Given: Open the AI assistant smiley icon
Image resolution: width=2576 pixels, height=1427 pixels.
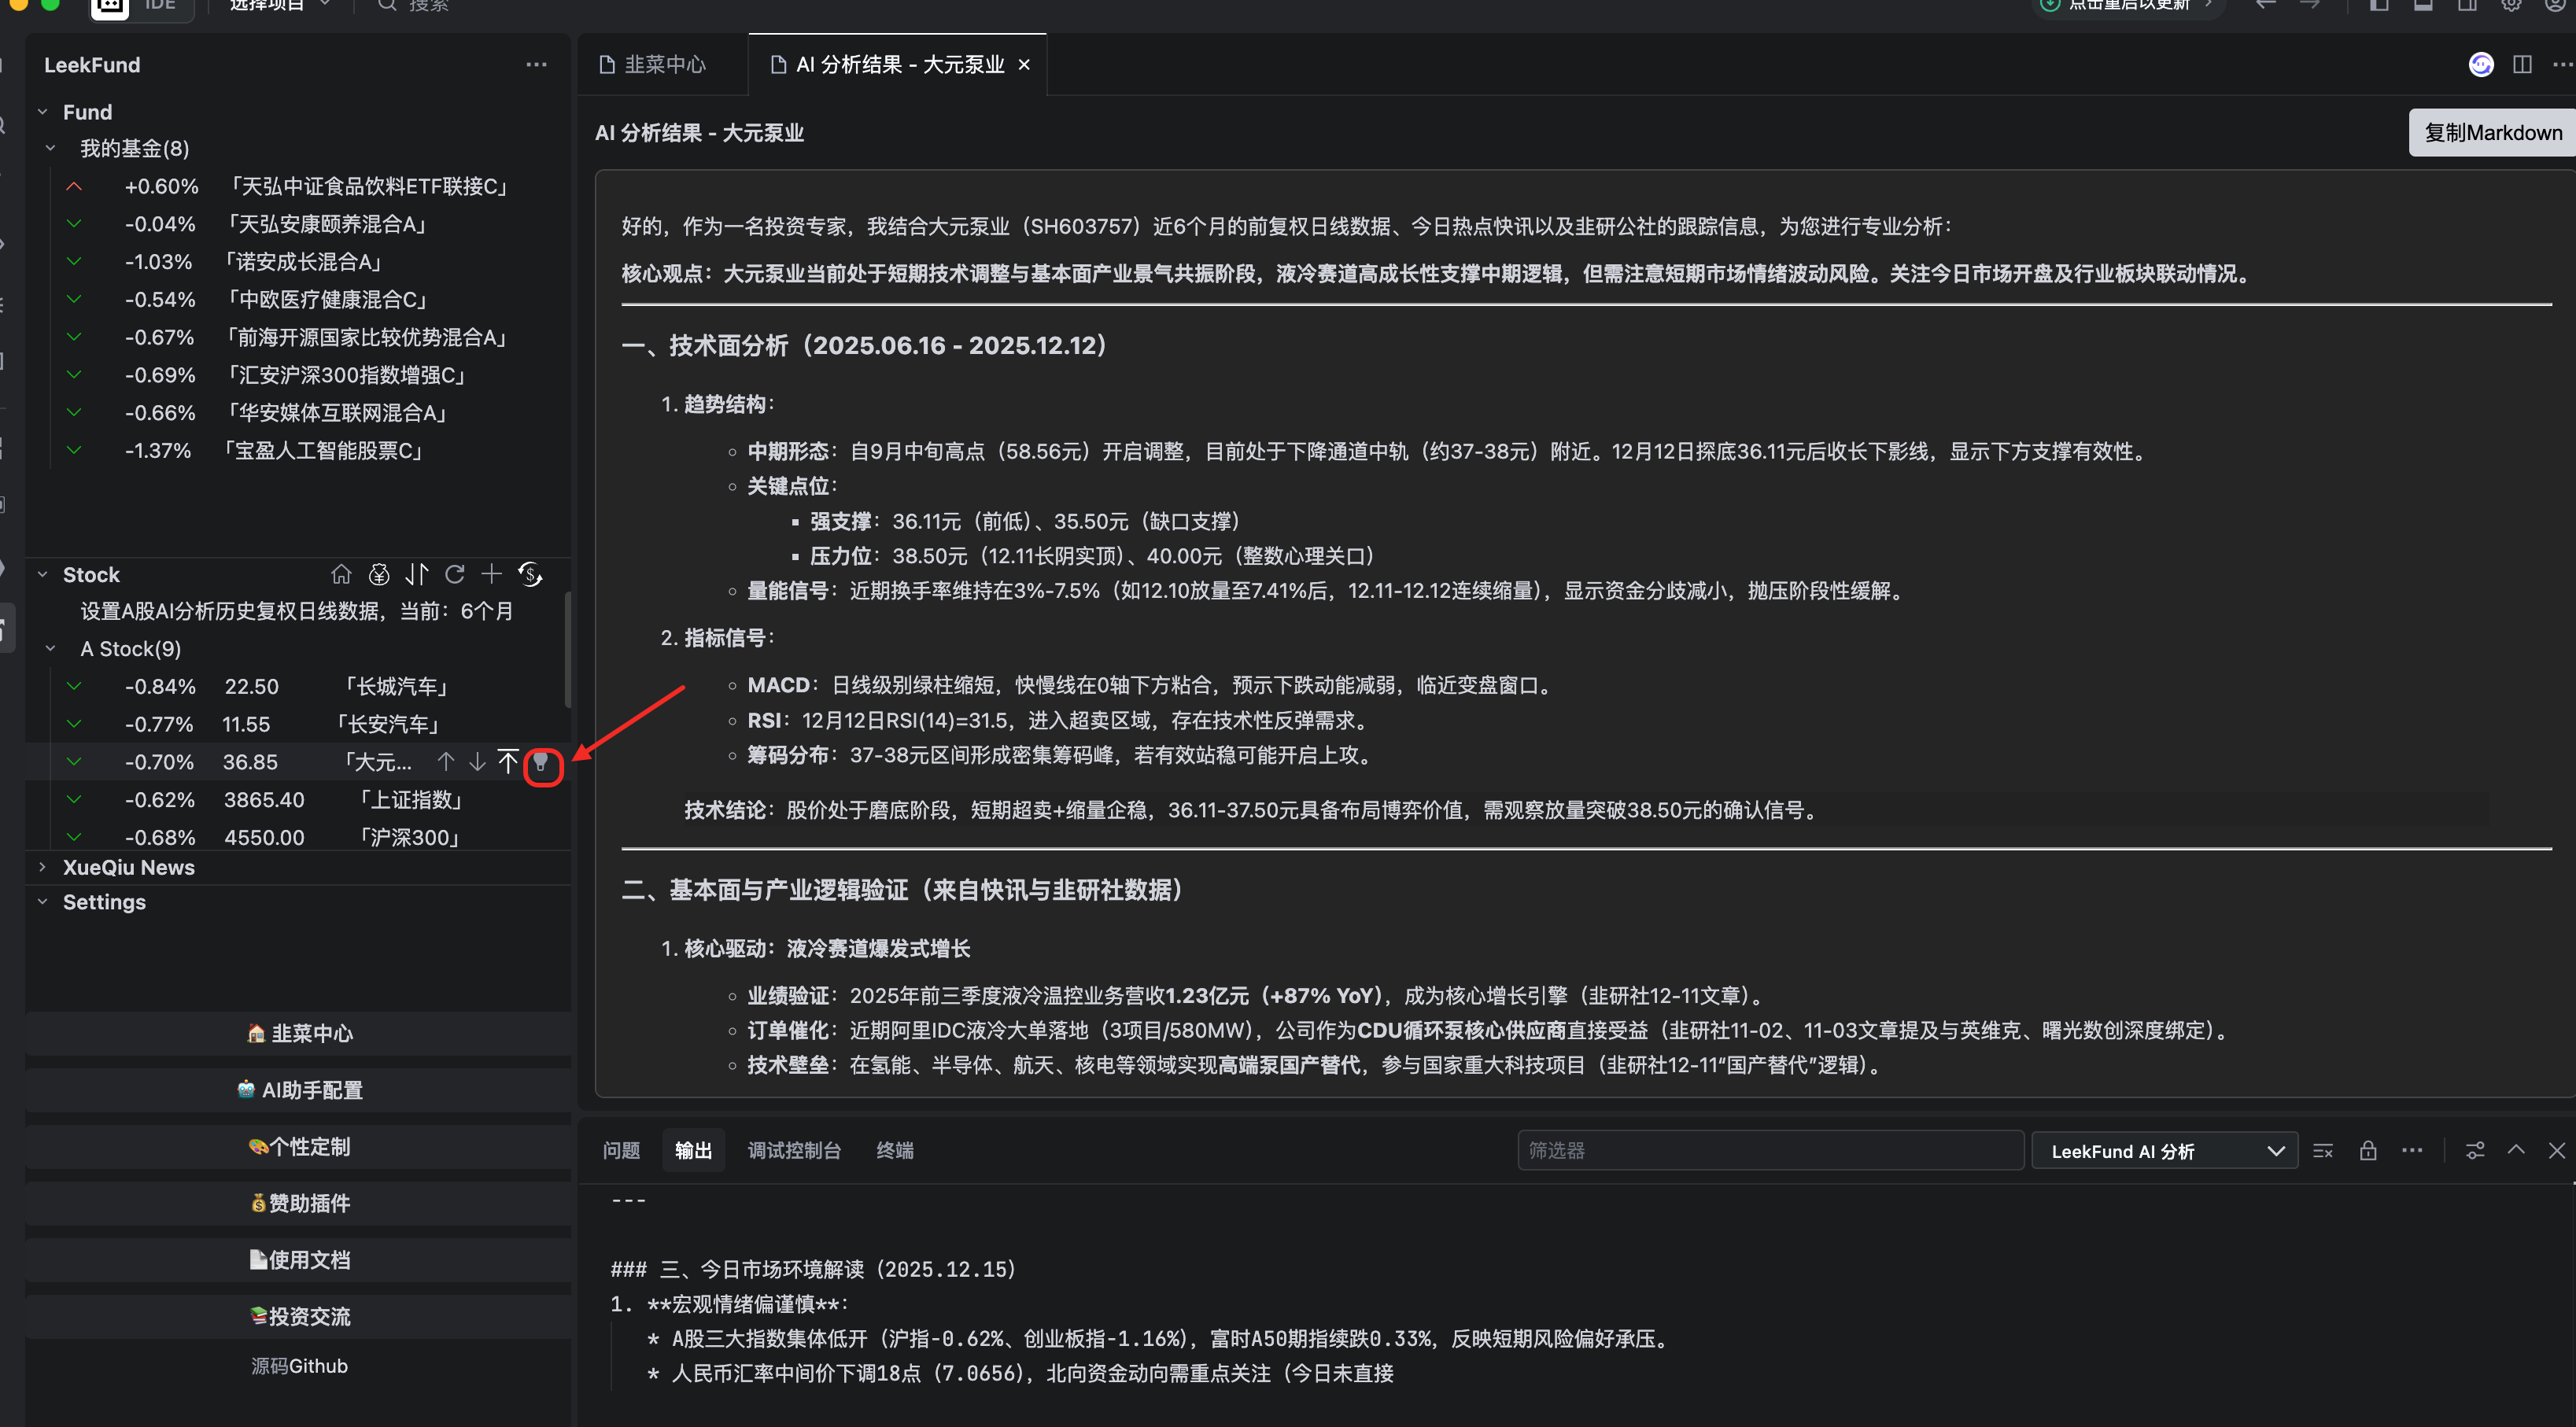Looking at the screenshot, I should (2481, 64).
